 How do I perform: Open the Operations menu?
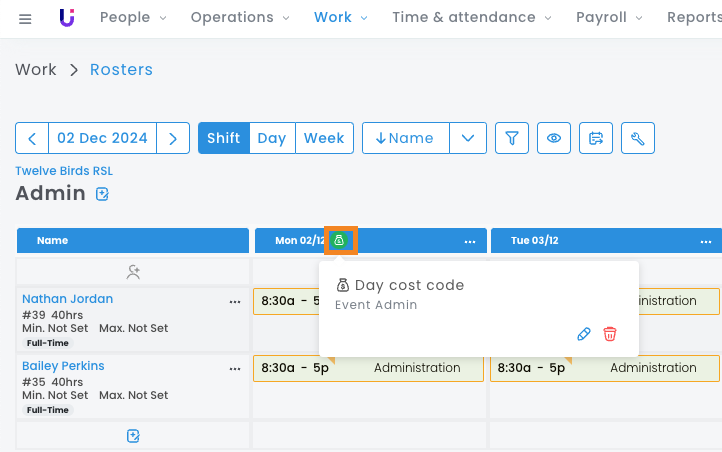coord(240,18)
